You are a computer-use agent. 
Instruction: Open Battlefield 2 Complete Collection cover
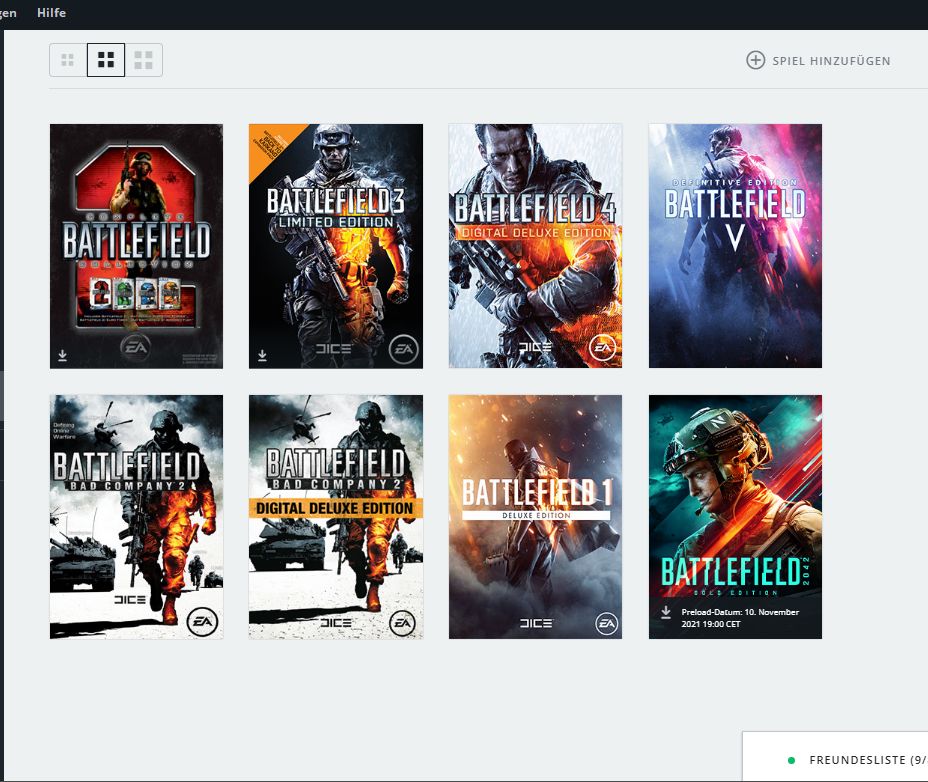tap(137, 246)
